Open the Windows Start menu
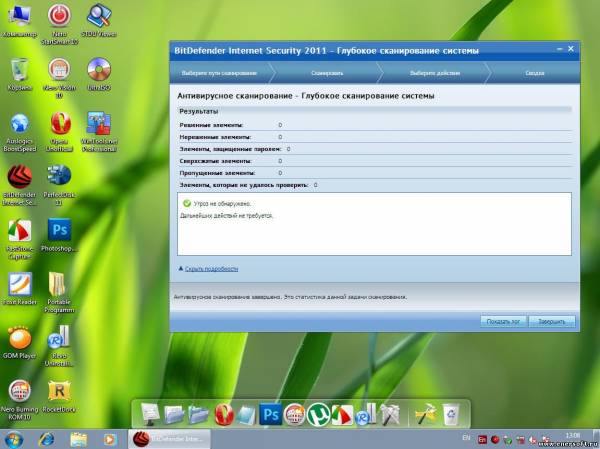Viewport: 600px width, 449px height. click(x=12, y=439)
